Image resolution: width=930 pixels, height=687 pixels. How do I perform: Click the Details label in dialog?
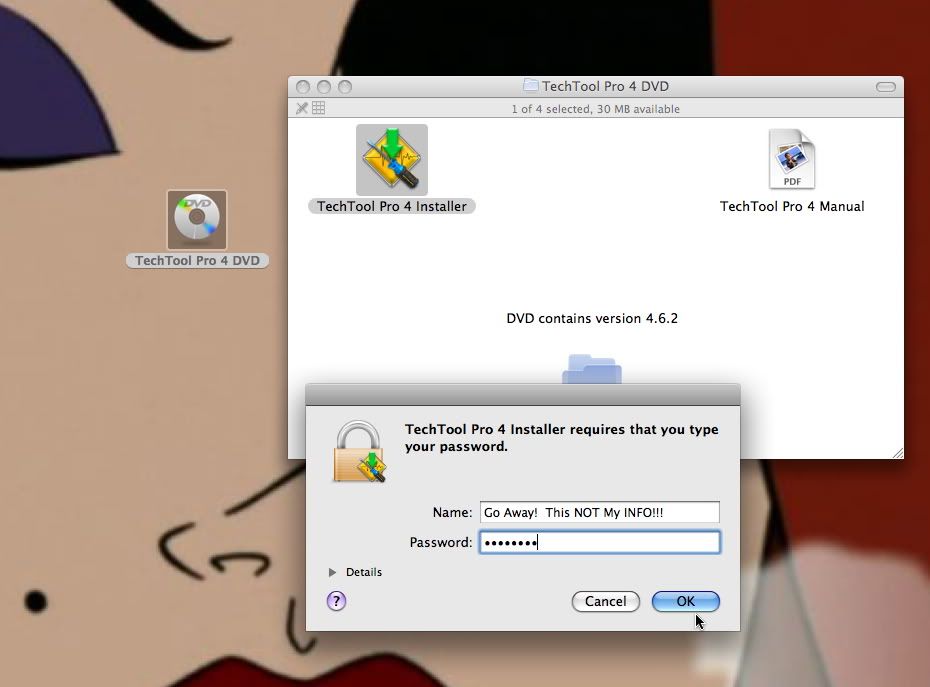pyautogui.click(x=364, y=572)
